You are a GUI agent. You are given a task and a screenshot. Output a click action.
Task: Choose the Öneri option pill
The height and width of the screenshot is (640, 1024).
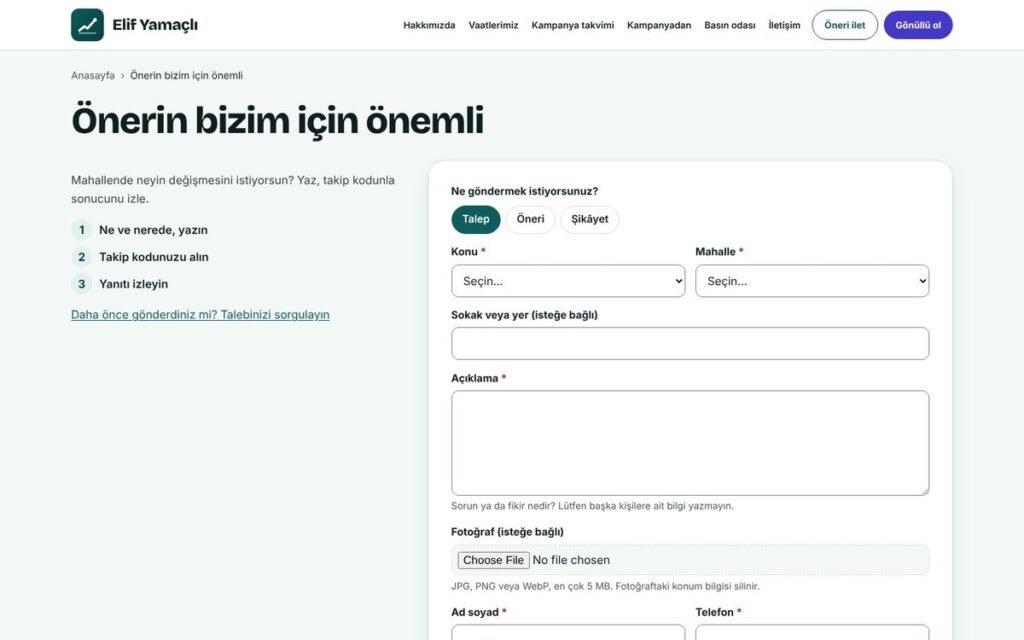pyautogui.click(x=530, y=219)
